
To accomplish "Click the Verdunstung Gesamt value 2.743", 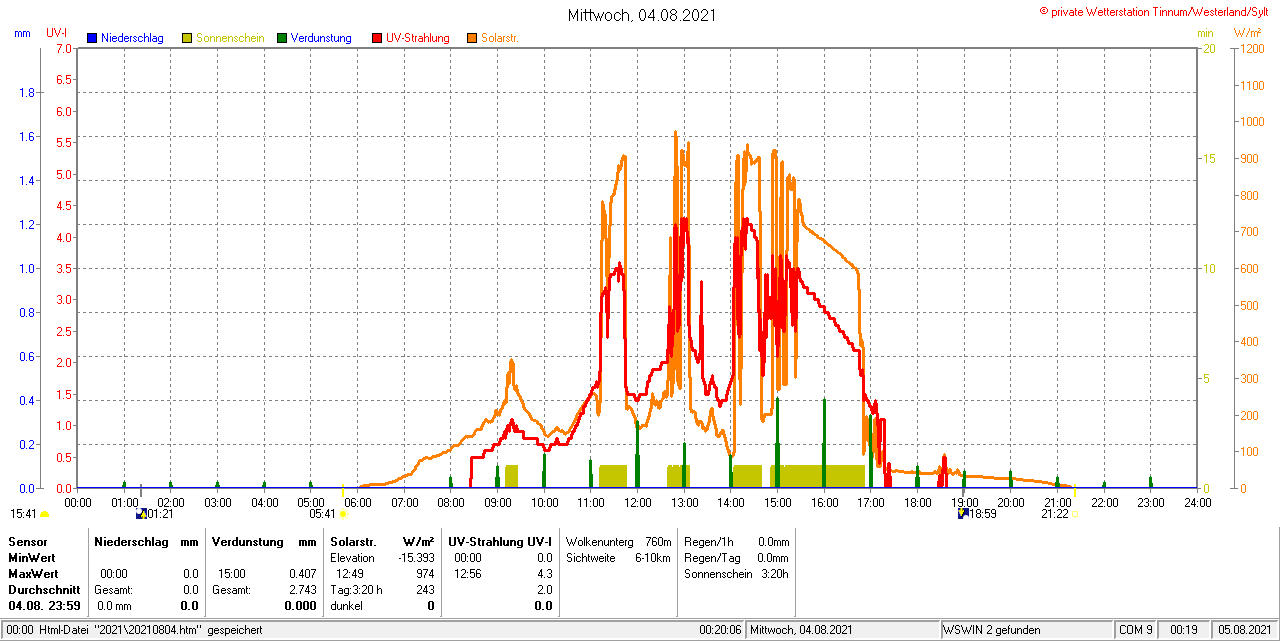I will 302,590.
